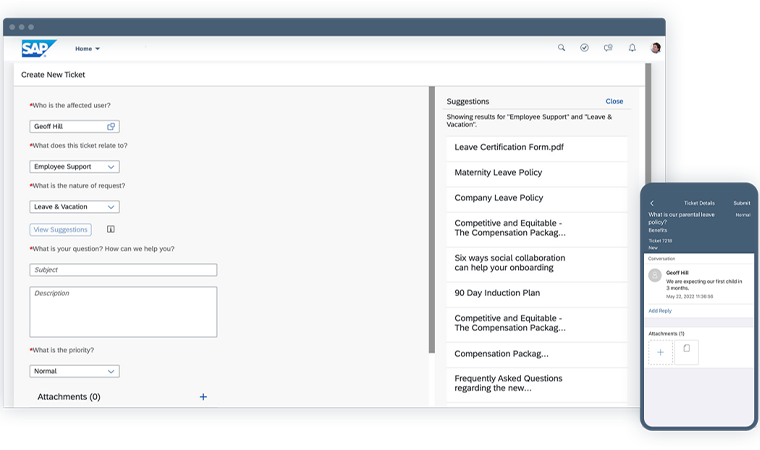Click the Subject input field
The image size is (760, 450).
(x=123, y=270)
